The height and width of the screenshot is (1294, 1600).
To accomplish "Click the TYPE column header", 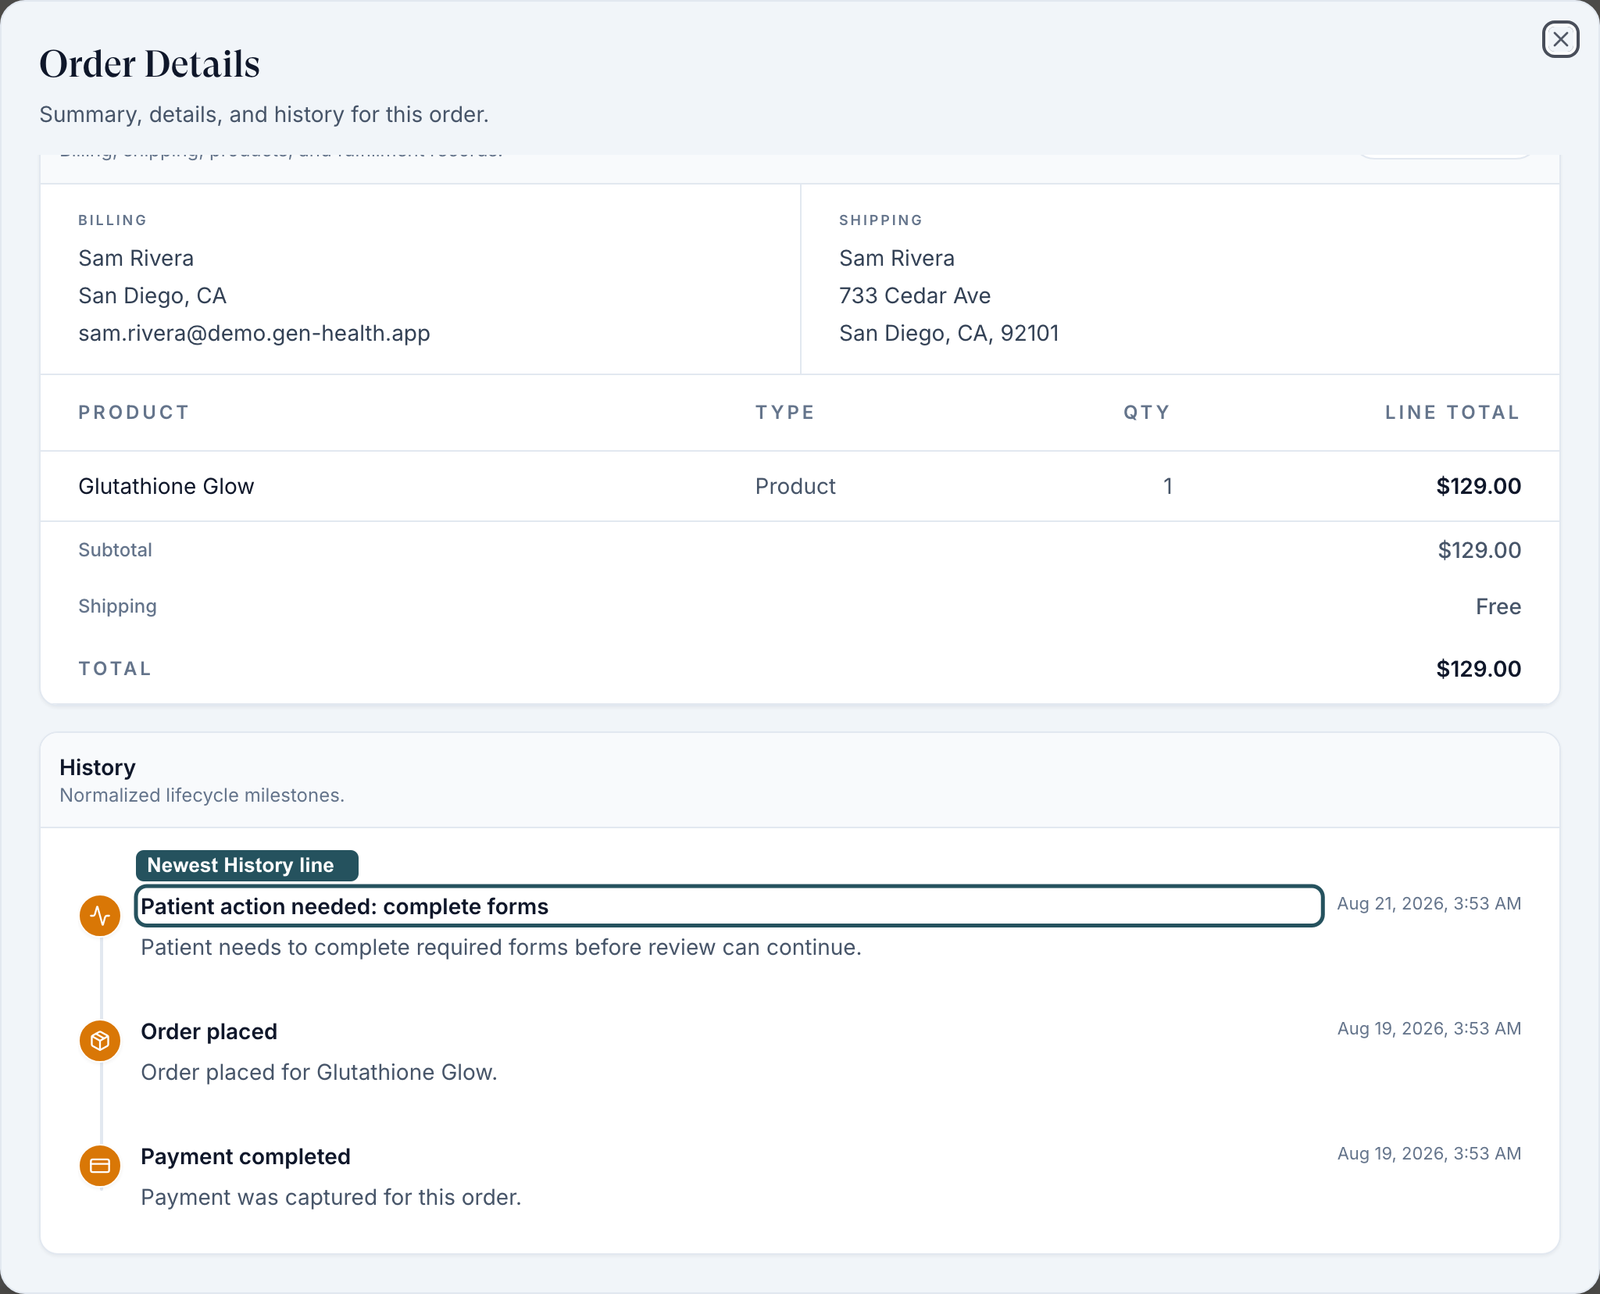I will coord(785,412).
